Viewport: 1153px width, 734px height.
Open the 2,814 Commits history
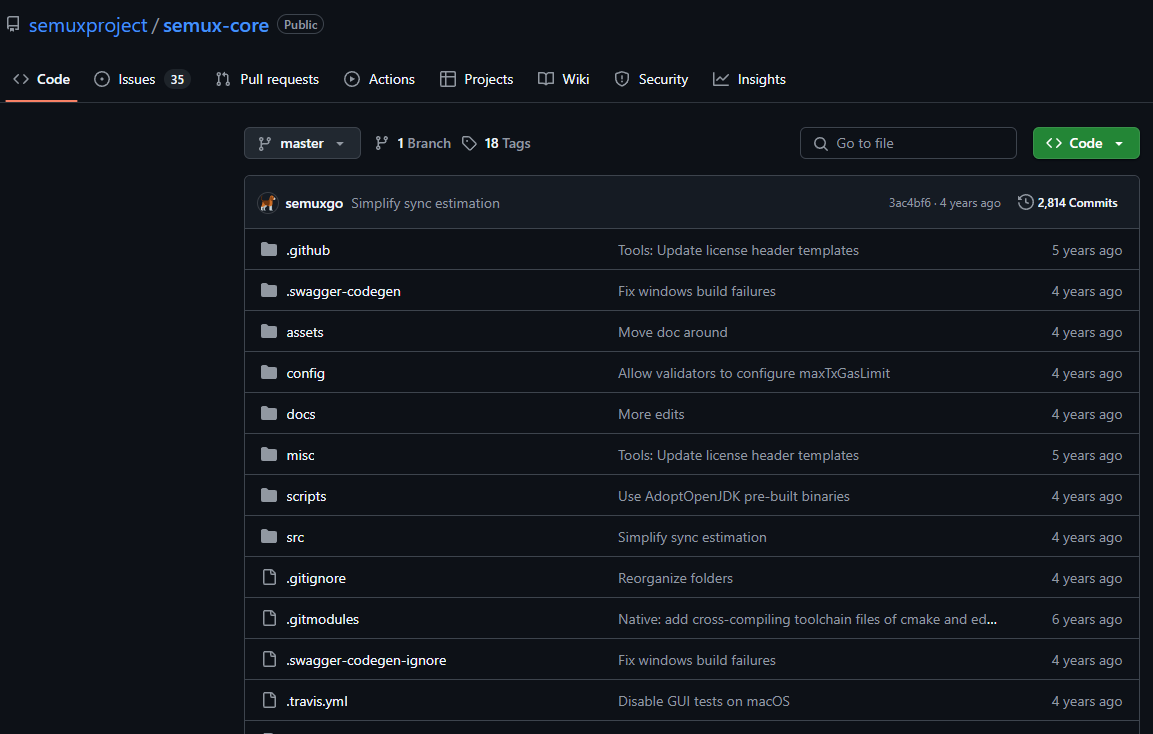(x=1068, y=202)
